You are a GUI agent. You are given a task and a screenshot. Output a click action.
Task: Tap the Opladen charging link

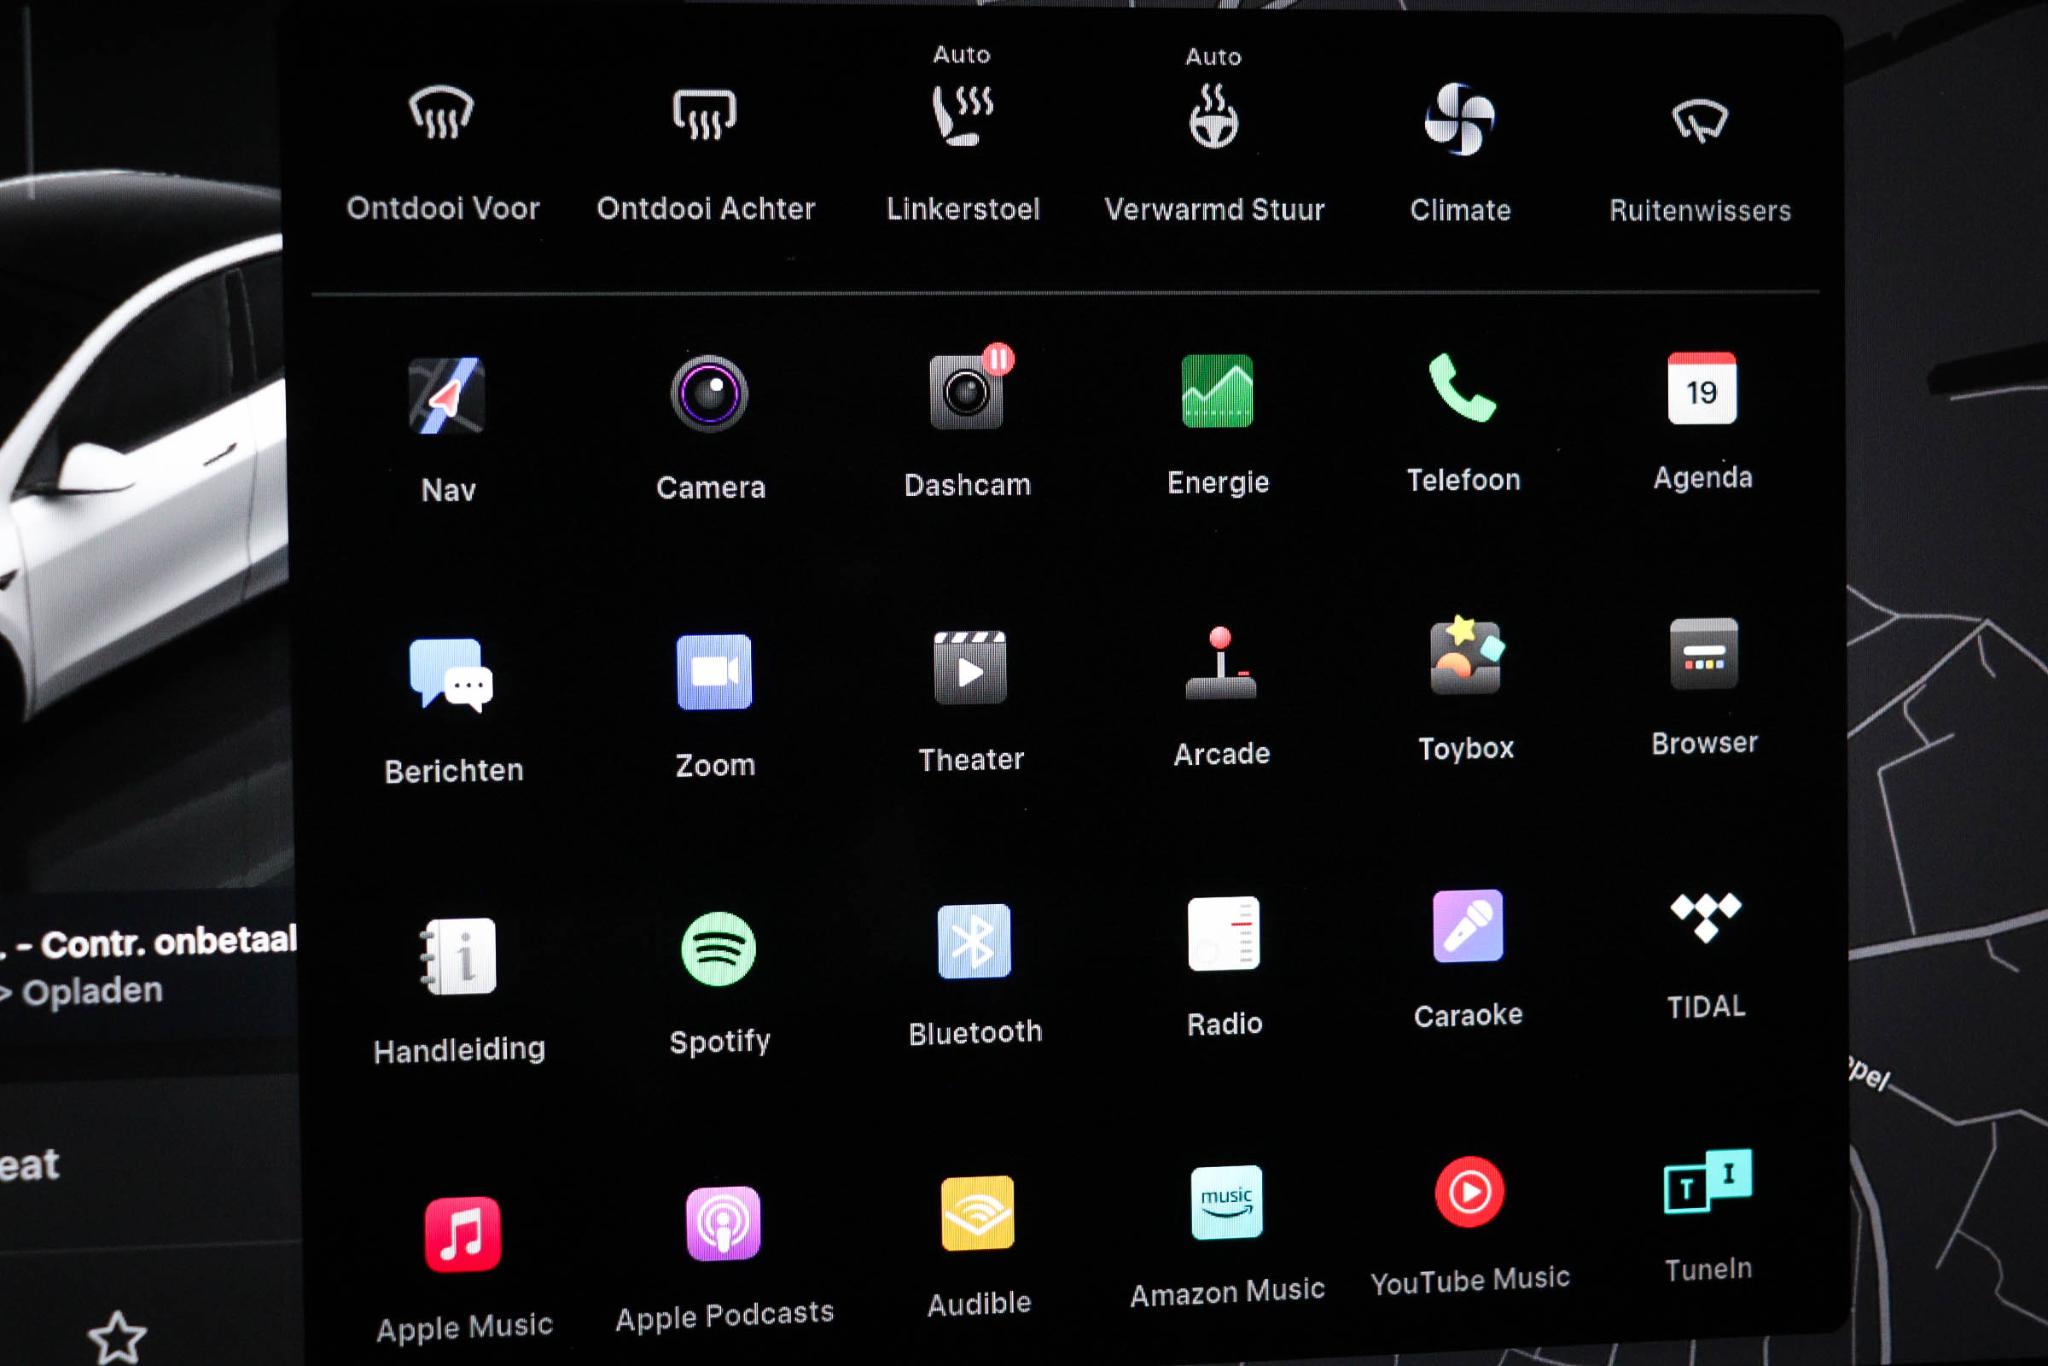coord(90,992)
